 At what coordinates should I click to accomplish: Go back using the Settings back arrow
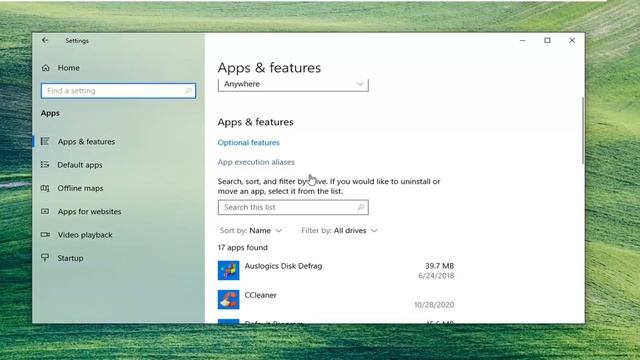(x=44, y=40)
